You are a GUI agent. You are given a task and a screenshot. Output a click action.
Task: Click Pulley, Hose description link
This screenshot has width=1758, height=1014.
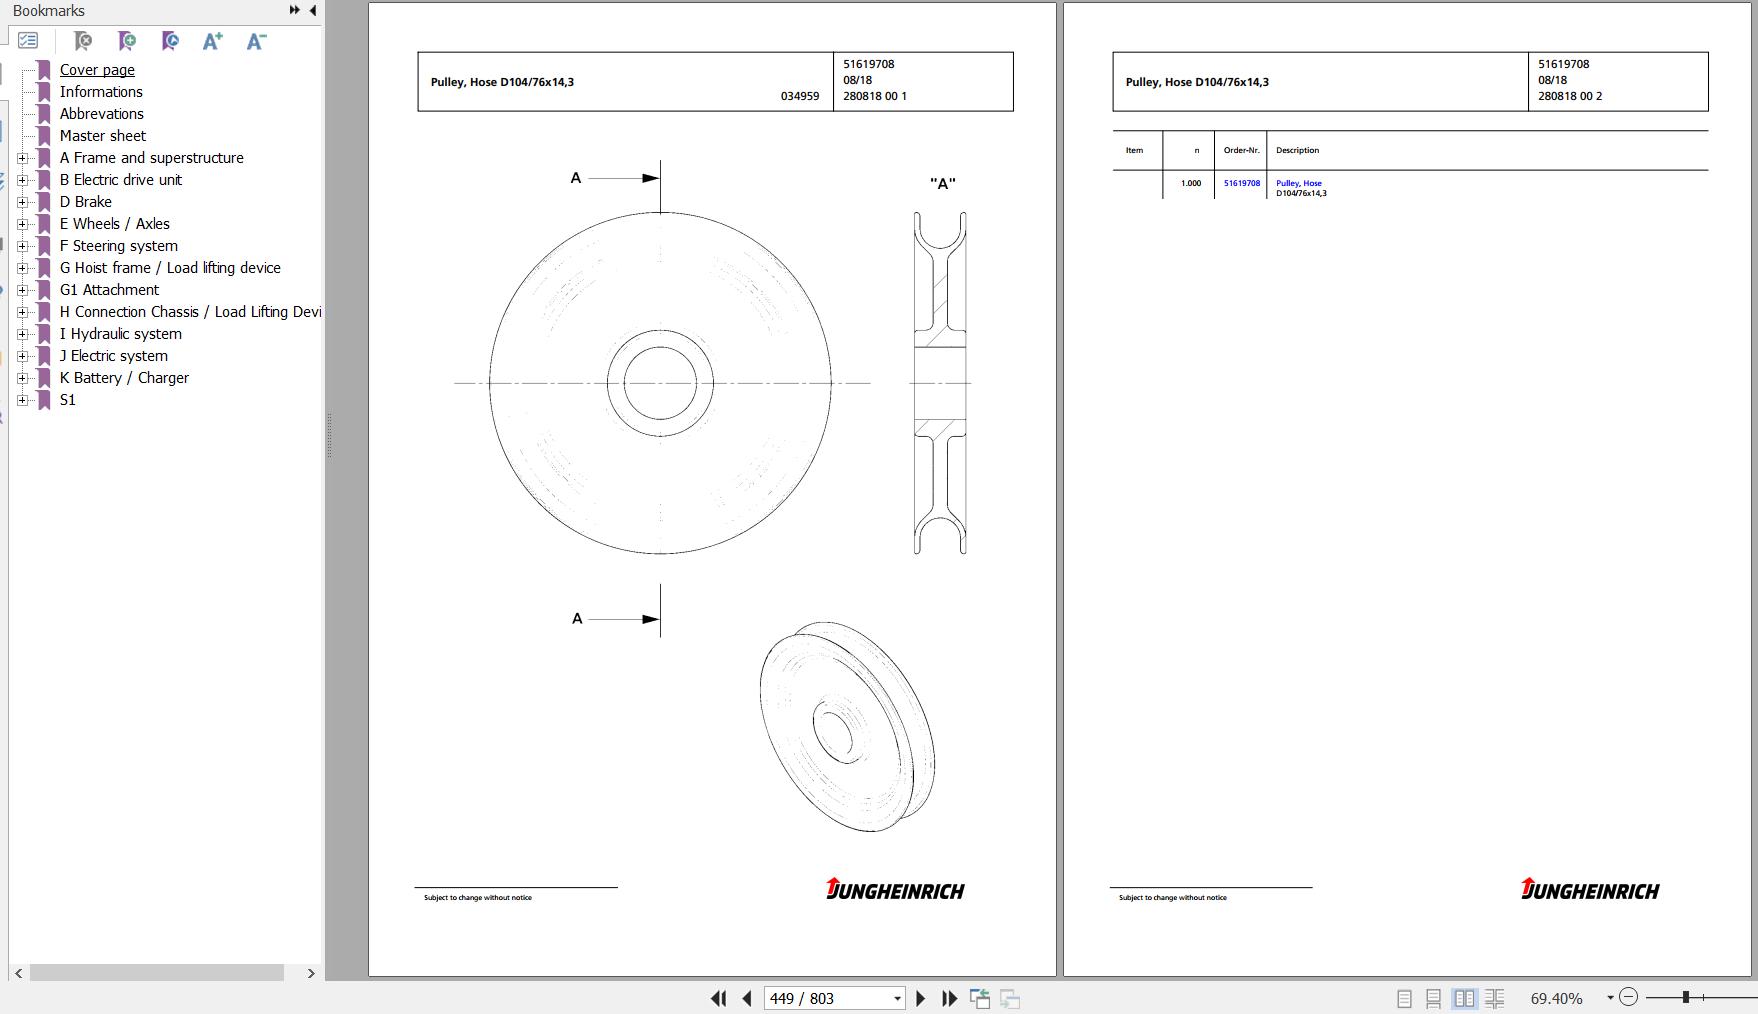1298,183
